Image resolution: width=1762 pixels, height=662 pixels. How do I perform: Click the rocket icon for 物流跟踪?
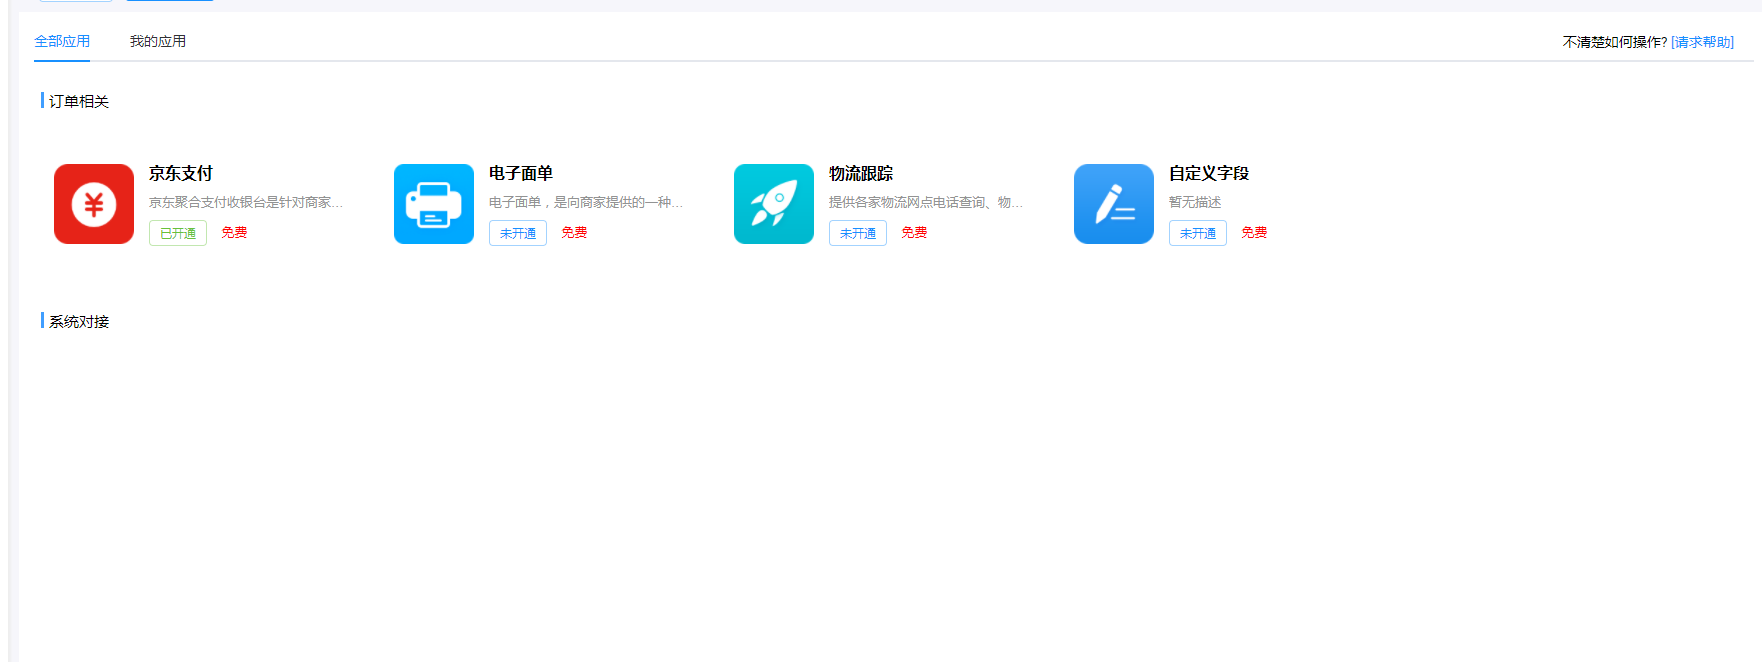point(774,204)
